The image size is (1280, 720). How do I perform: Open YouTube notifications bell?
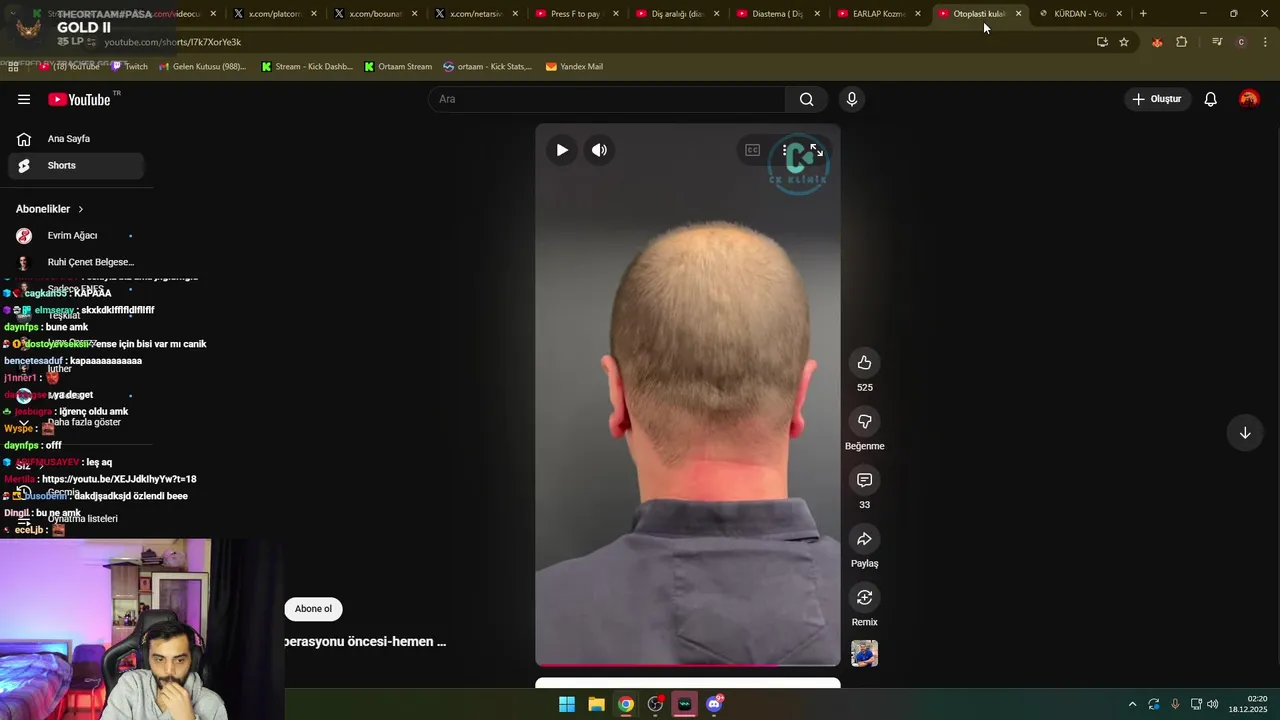coord(1210,99)
